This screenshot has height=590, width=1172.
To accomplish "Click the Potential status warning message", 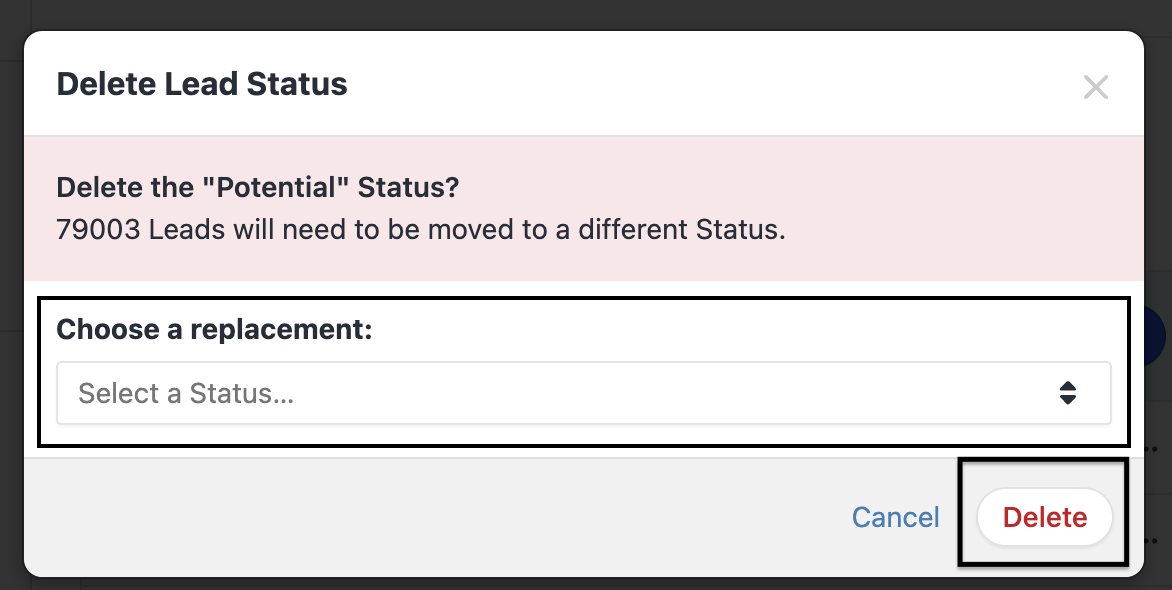I will [256, 187].
